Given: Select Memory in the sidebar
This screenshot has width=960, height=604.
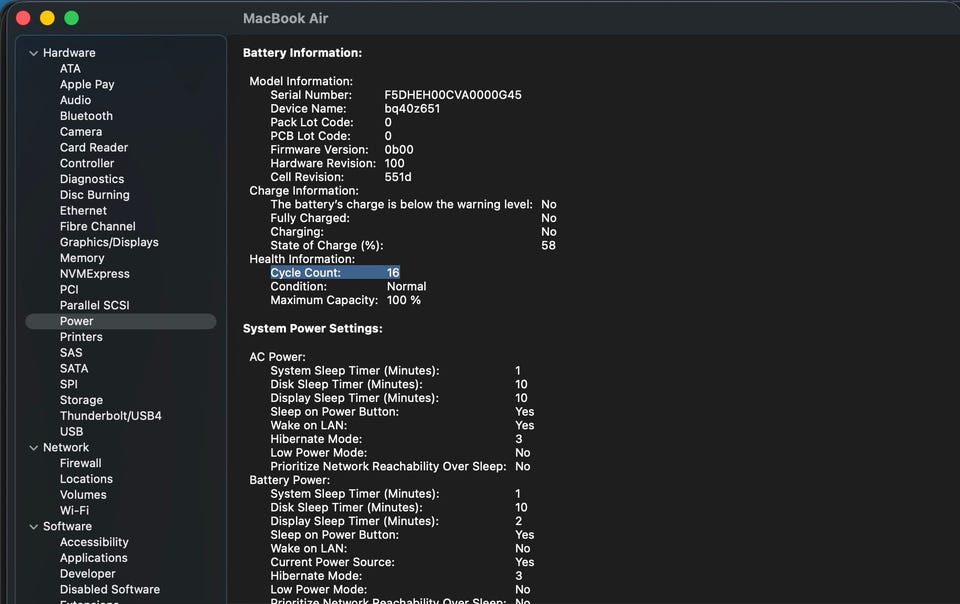Looking at the screenshot, I should click(x=82, y=258).
